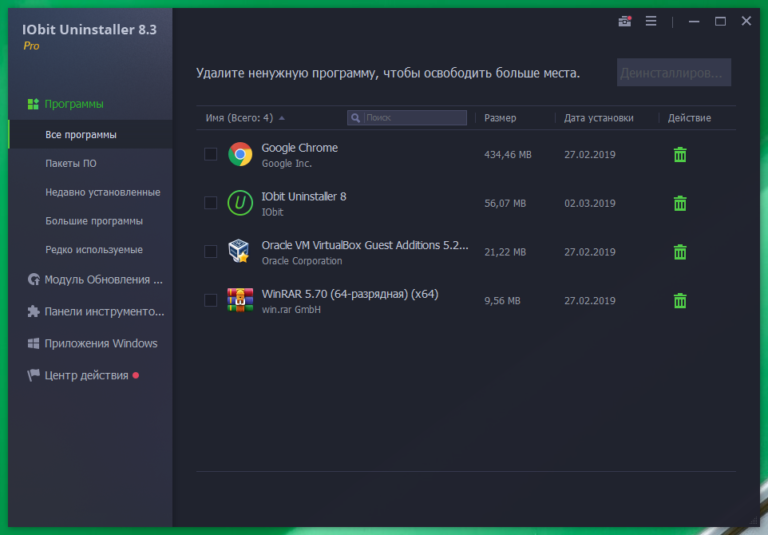
Task: Select the IObit Uninstaller 8 name text
Action: 304,196
